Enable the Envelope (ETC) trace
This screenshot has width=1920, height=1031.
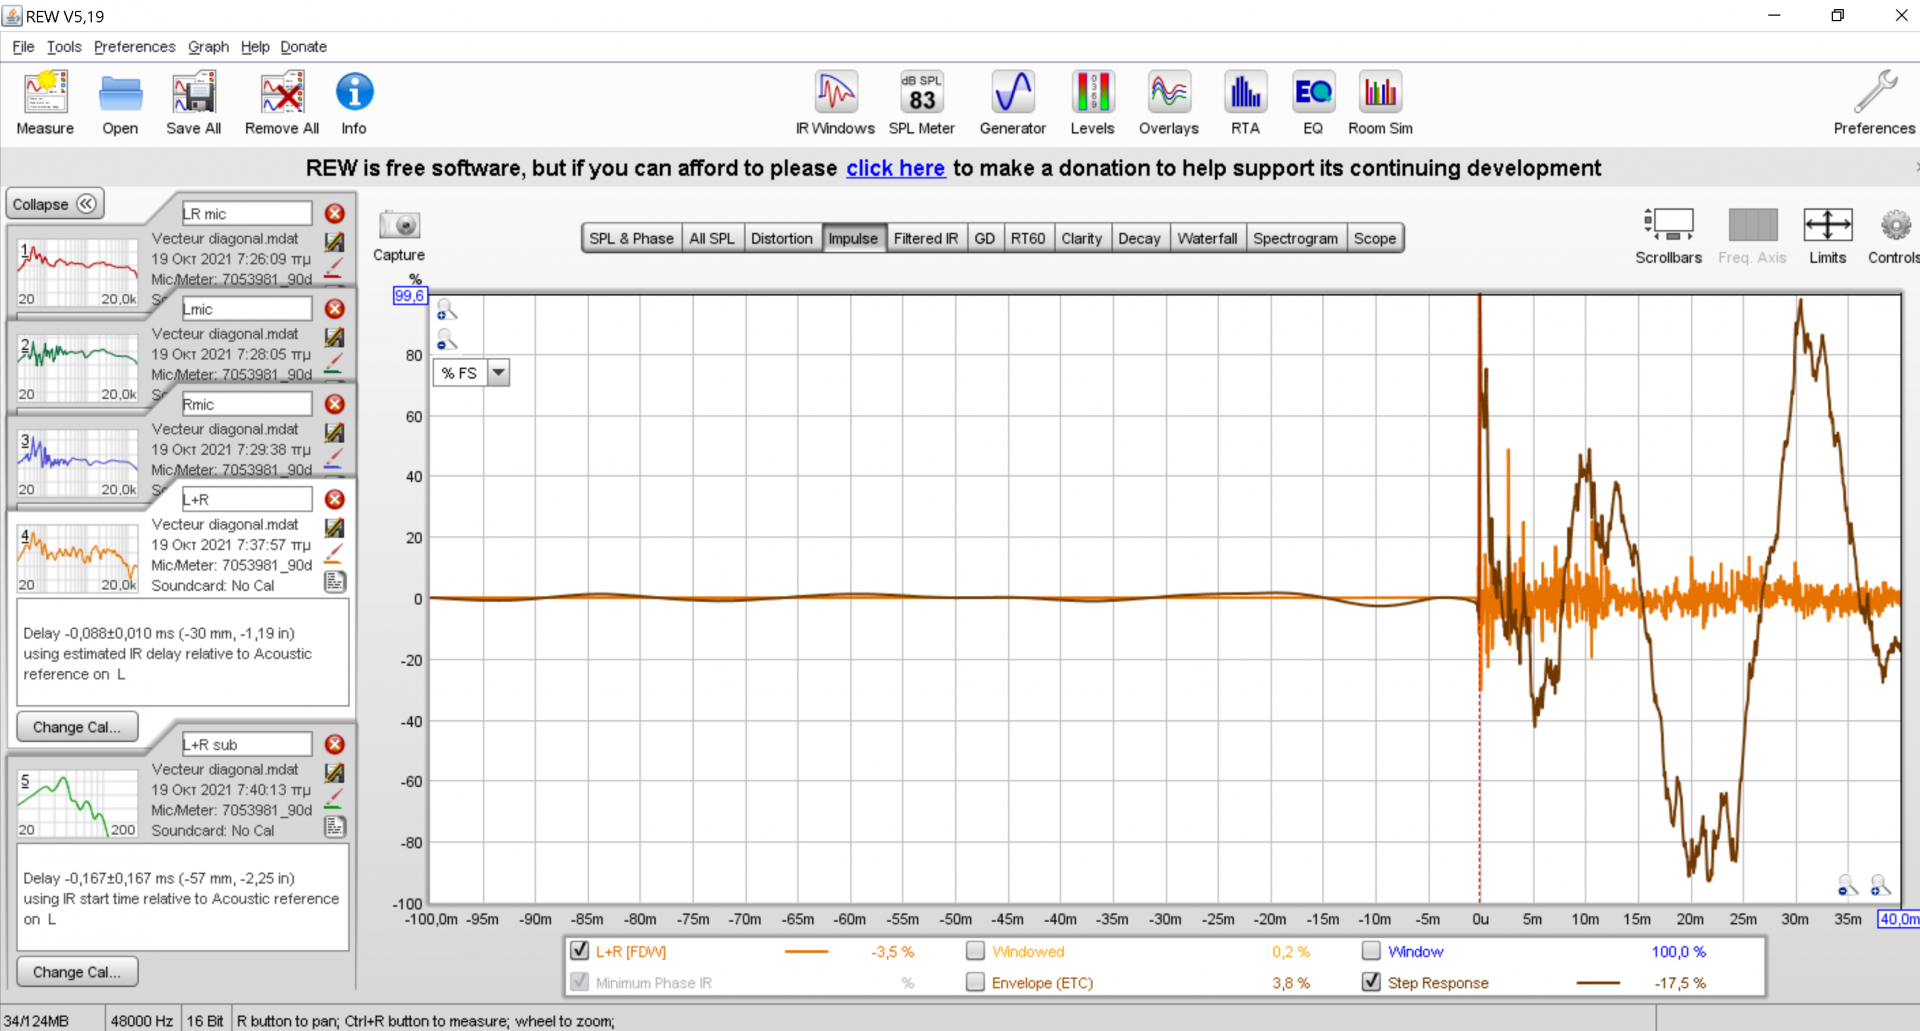pos(975,982)
